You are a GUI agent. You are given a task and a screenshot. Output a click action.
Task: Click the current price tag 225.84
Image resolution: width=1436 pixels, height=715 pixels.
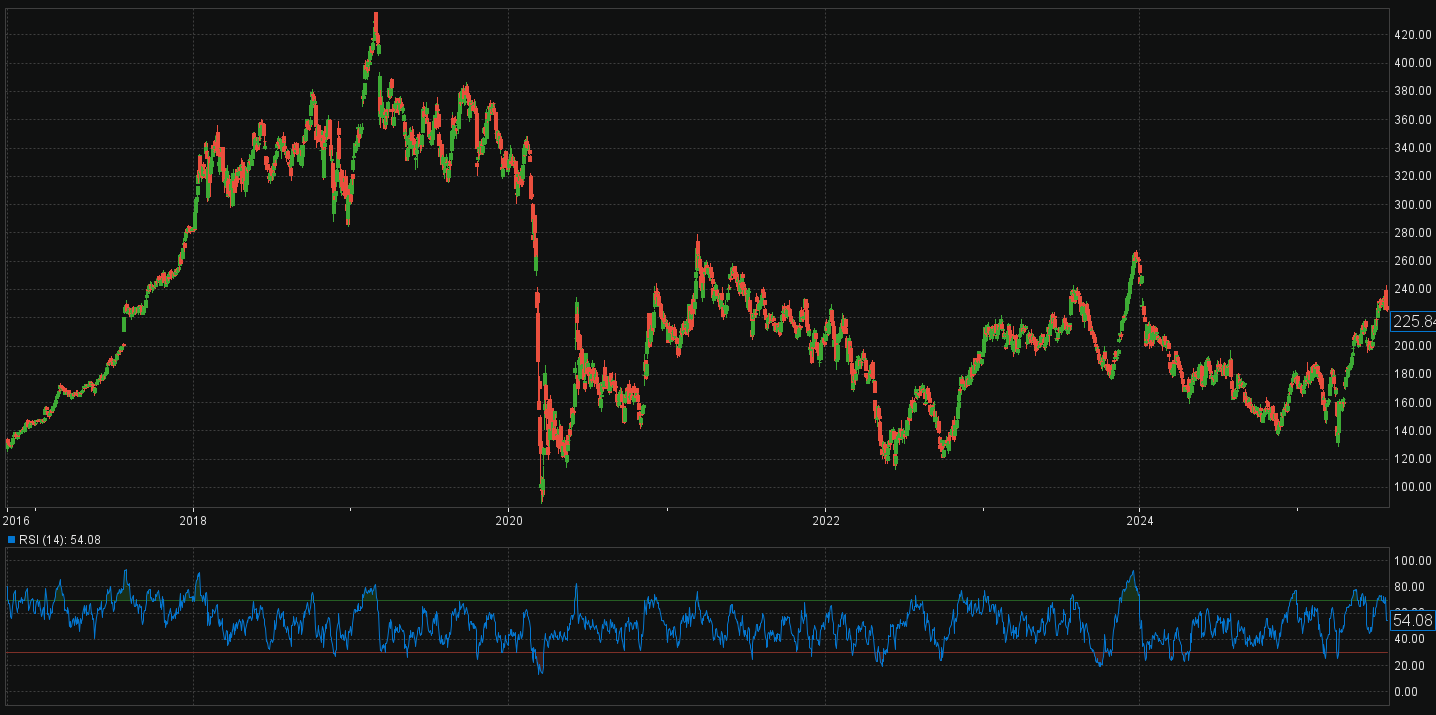[1413, 321]
